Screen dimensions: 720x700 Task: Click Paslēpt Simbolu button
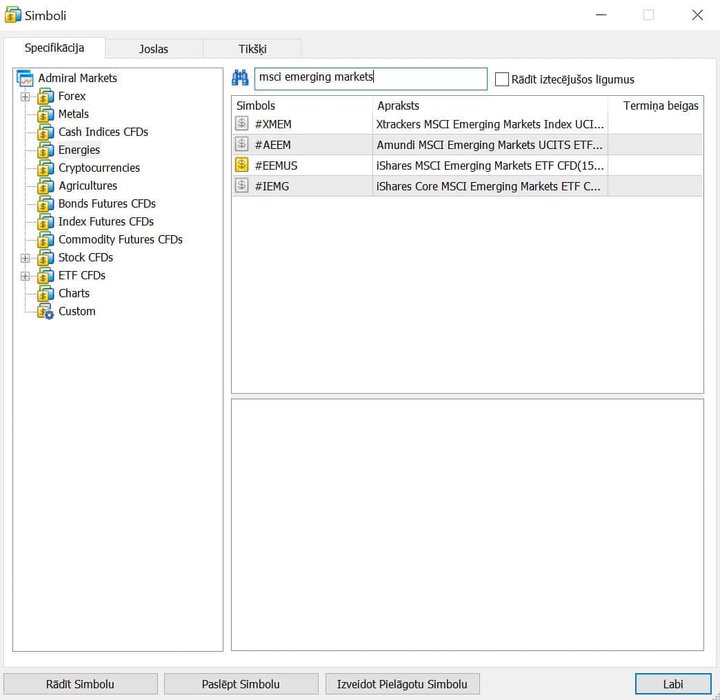[x=241, y=684]
